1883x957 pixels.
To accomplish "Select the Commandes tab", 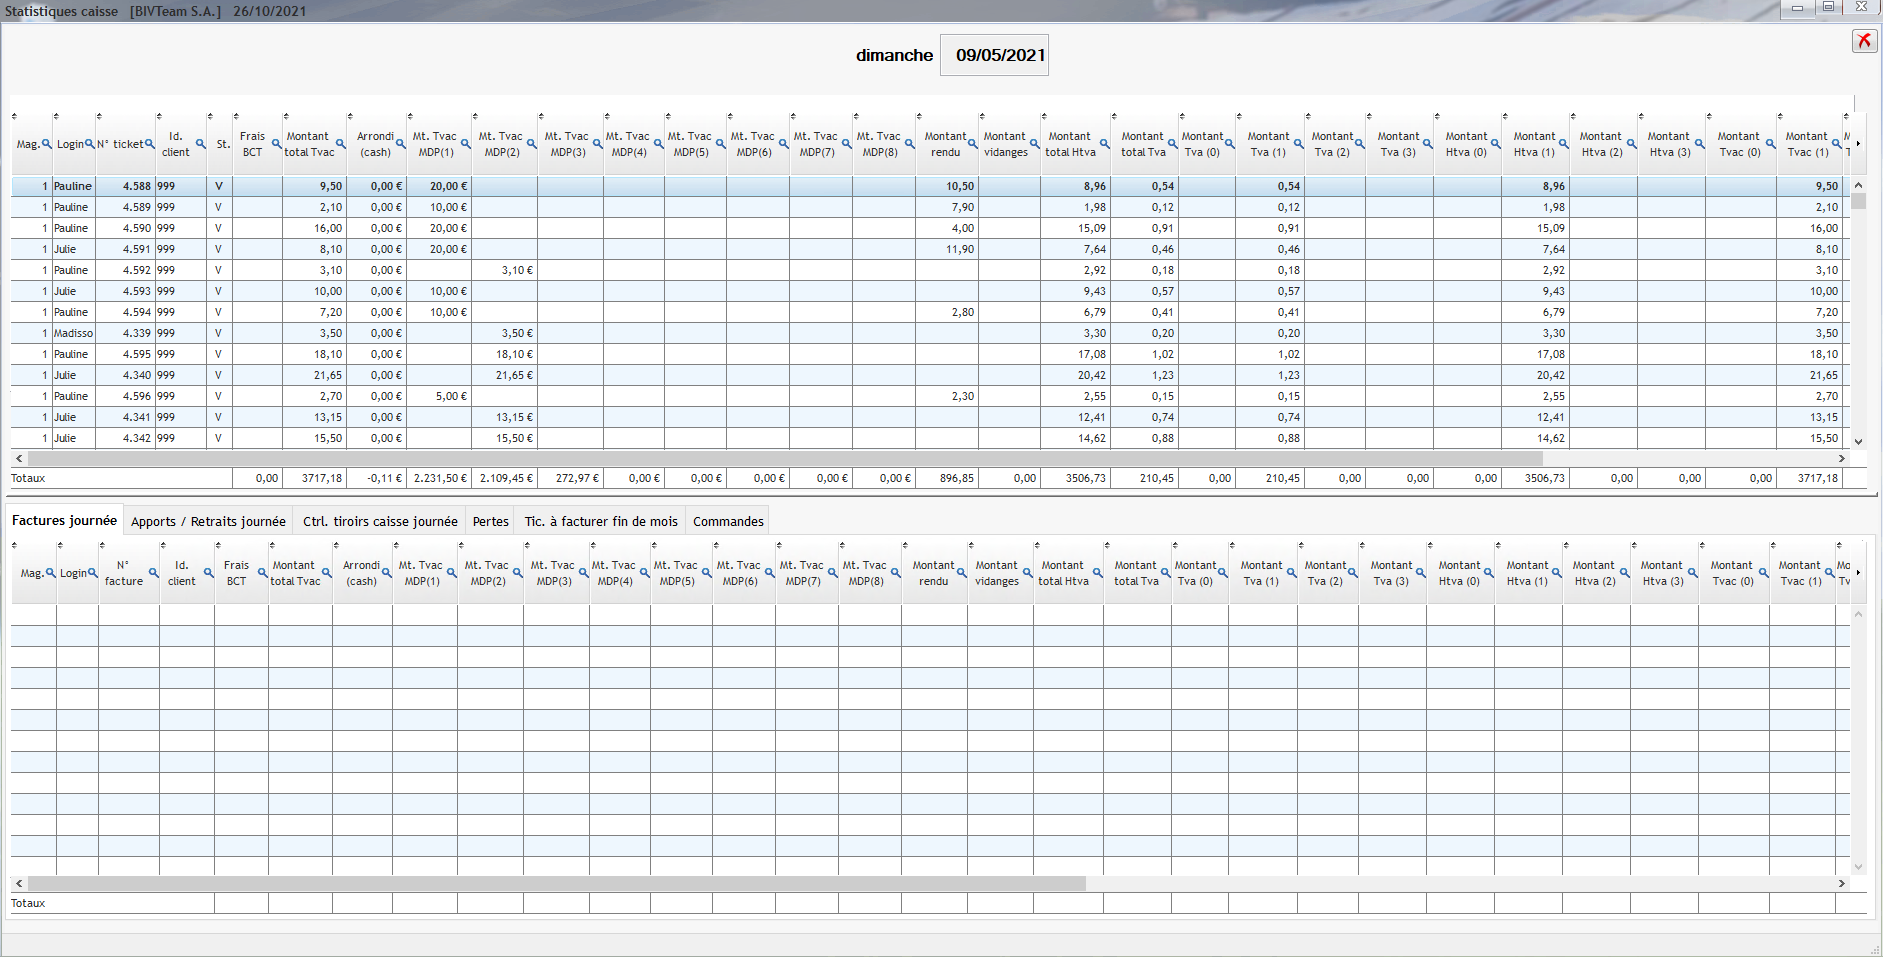I will tap(728, 521).
